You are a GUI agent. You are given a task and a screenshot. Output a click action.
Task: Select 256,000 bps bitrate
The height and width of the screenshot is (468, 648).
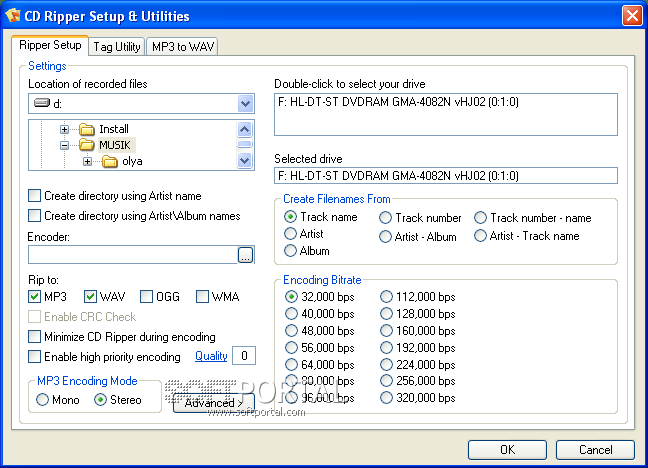(386, 380)
